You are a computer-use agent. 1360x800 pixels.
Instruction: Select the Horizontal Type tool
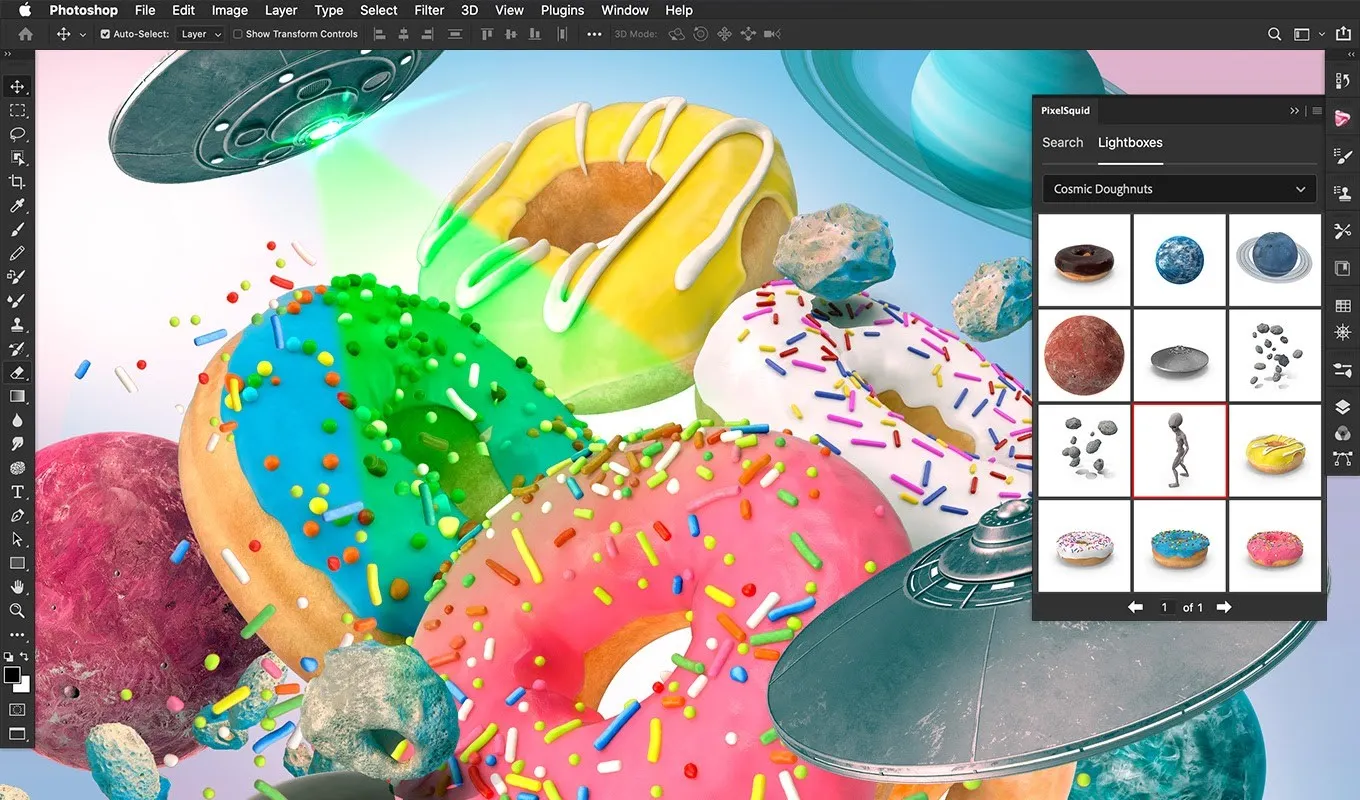17,492
